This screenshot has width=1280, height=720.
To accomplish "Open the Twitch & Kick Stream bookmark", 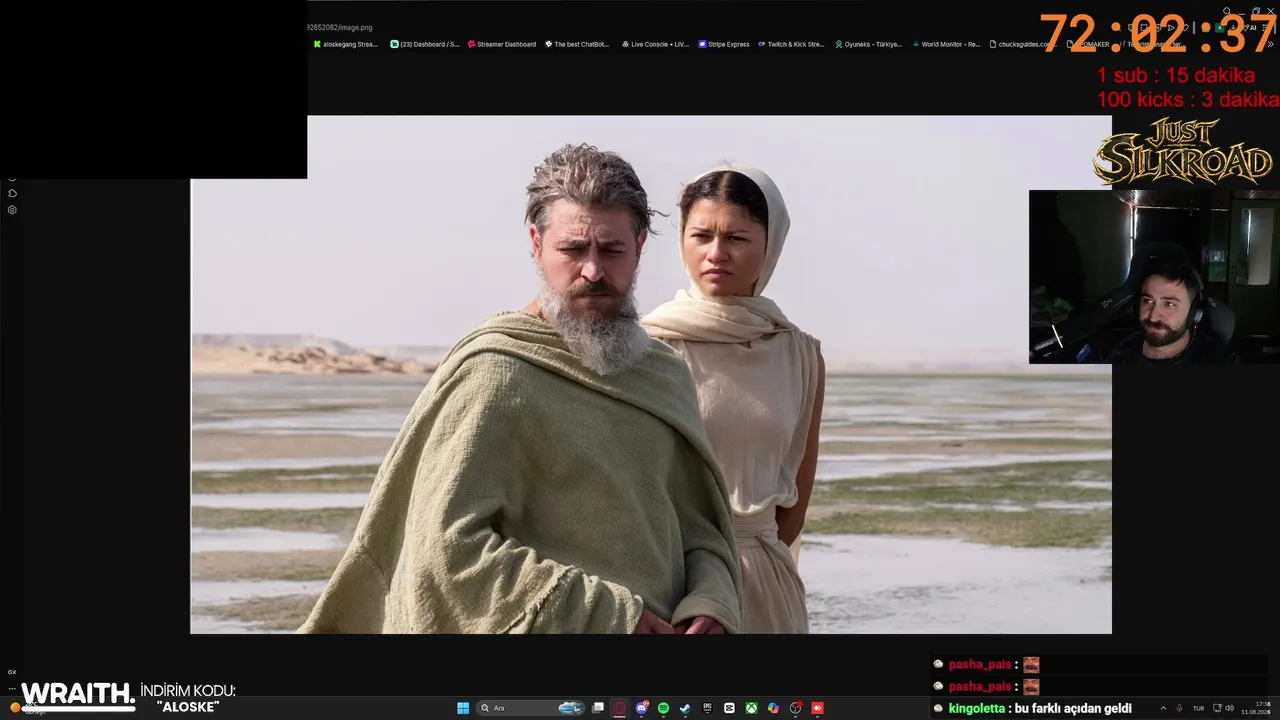I will coord(791,44).
